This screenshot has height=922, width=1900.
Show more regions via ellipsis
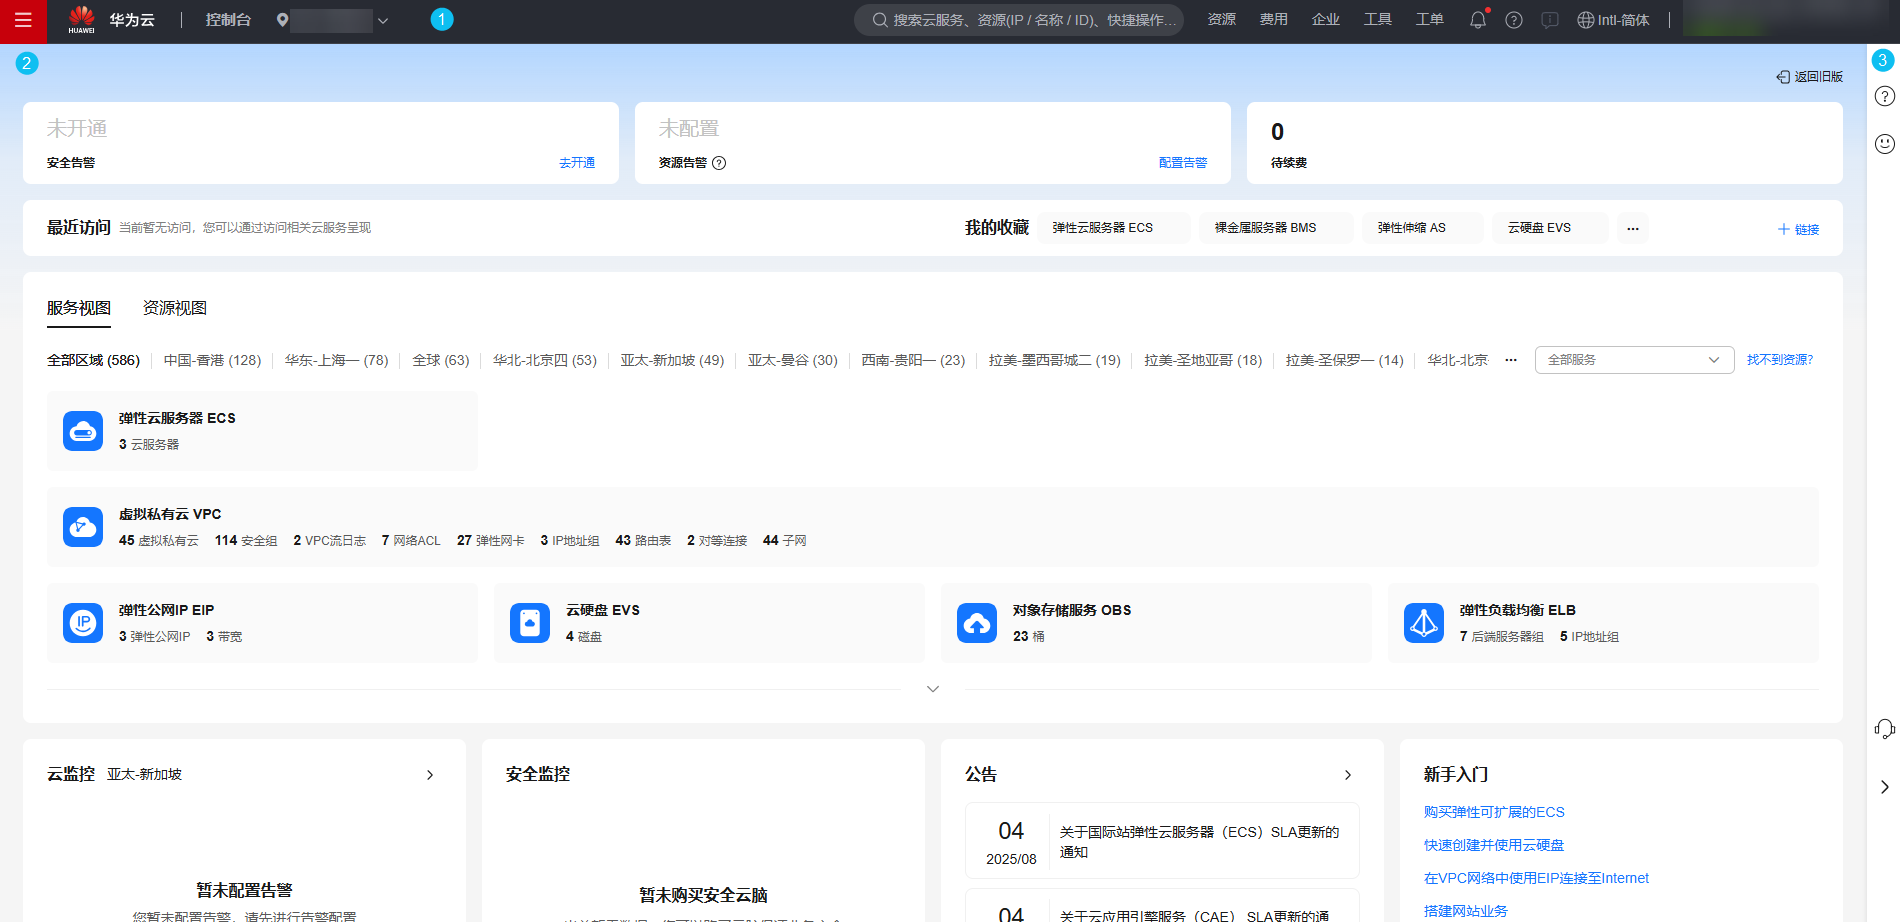coord(1511,360)
